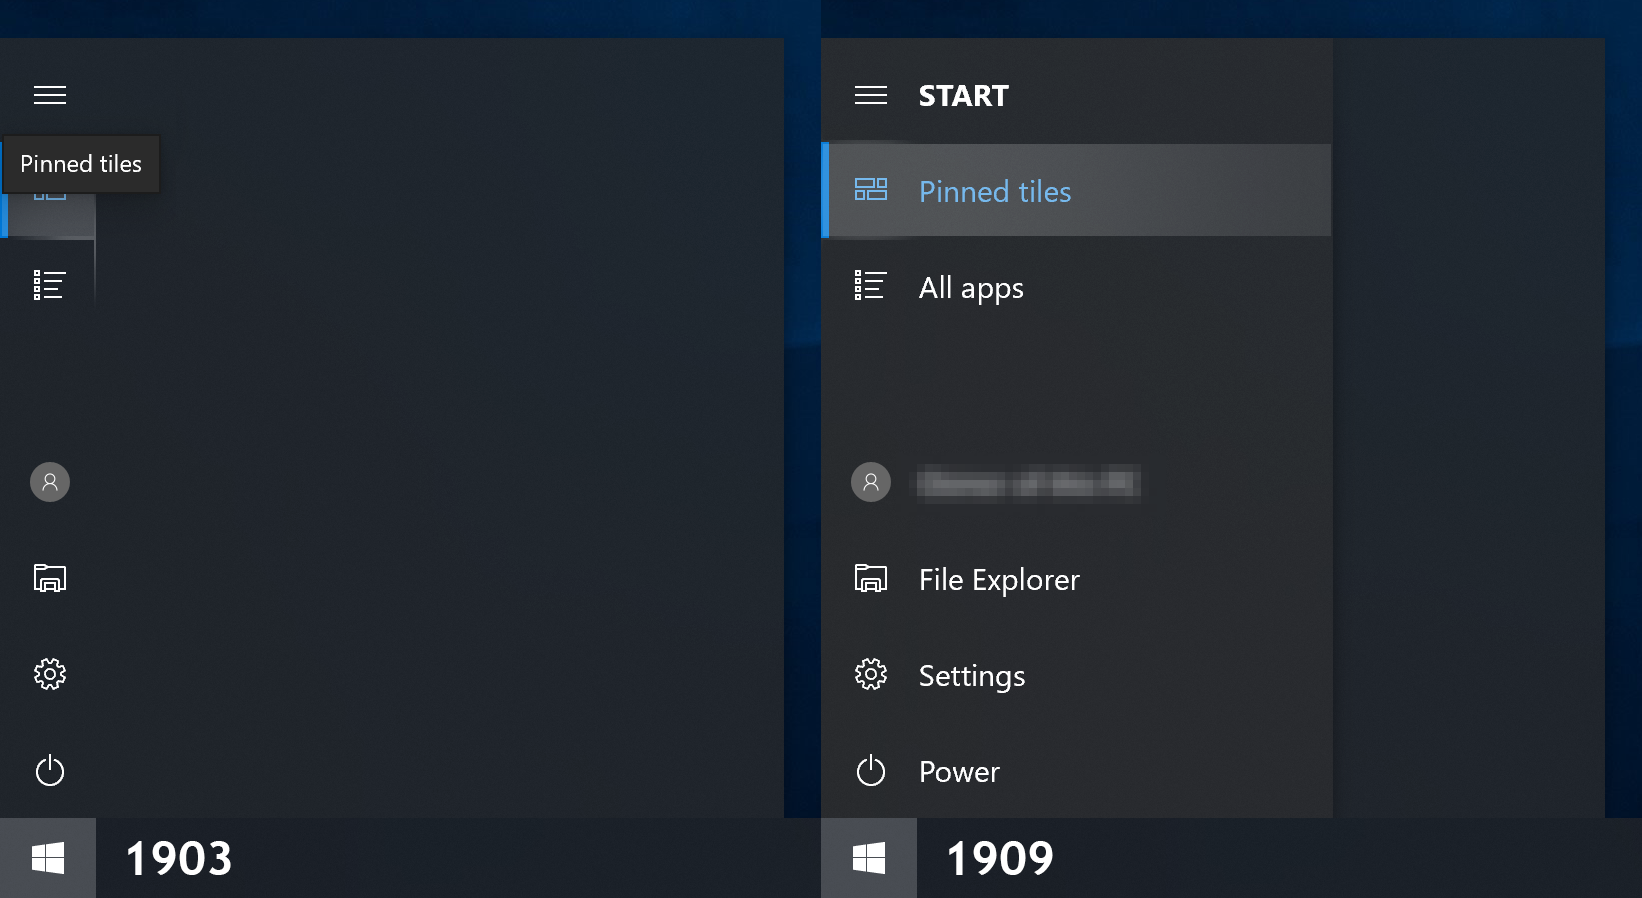This screenshot has width=1642, height=898.
Task: Open File Explorer in the 1909 Start menu
Action: point(1076,579)
